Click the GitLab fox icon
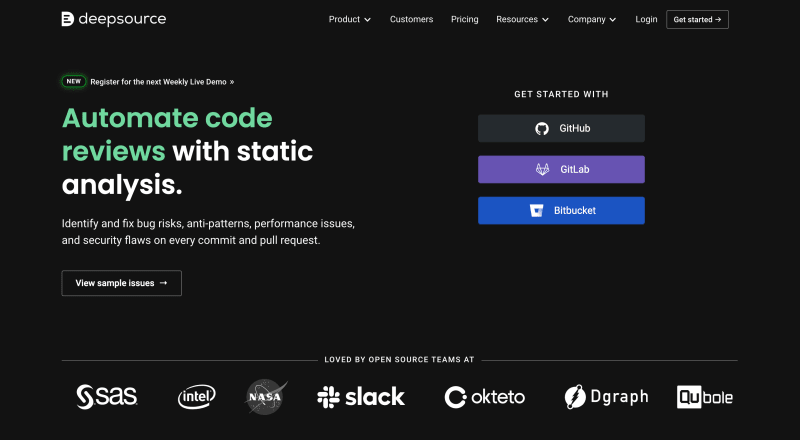Image resolution: width=800 pixels, height=440 pixels. tap(542, 169)
